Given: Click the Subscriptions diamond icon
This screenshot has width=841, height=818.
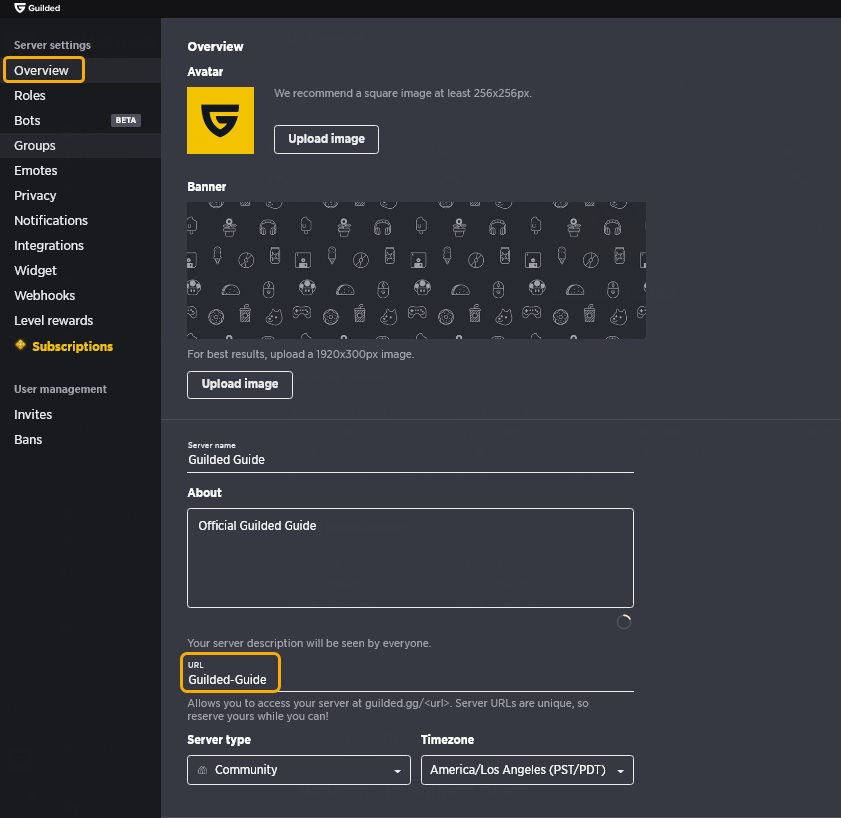Looking at the screenshot, I should click(20, 345).
